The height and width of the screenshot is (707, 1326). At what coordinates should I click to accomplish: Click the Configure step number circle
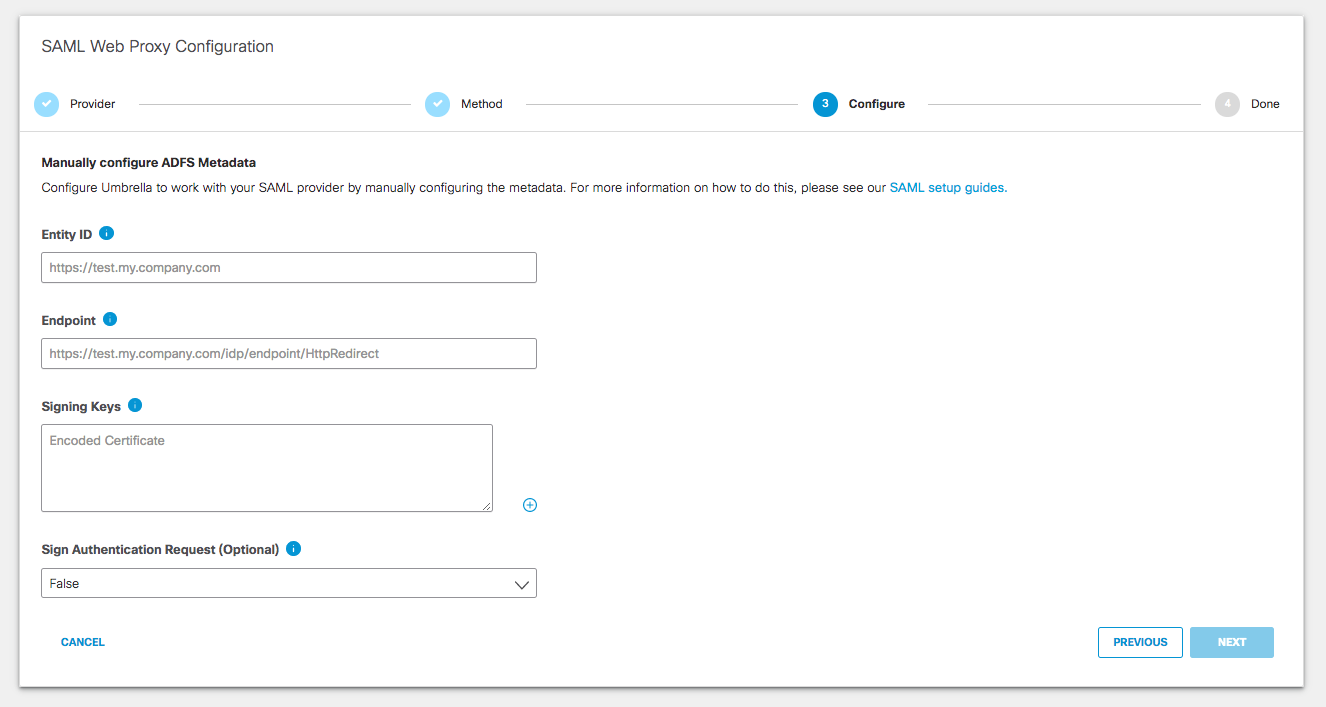[x=825, y=103]
